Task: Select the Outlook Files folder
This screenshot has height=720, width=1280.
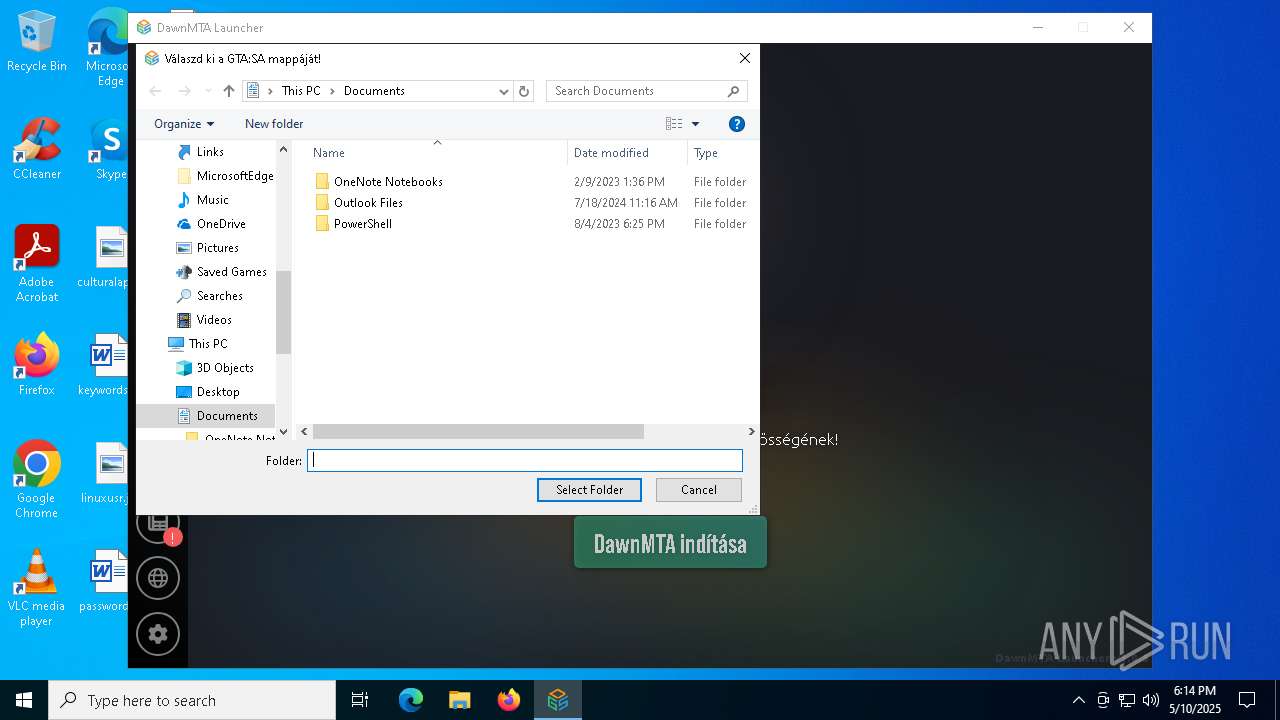Action: pos(368,203)
